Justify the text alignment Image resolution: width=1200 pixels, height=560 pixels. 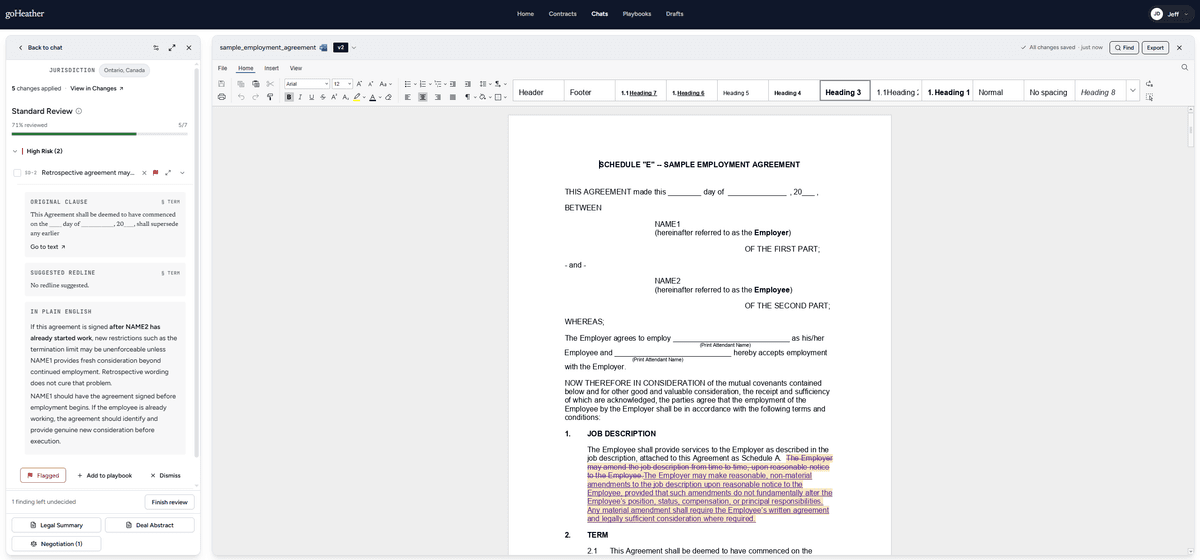[x=452, y=97]
